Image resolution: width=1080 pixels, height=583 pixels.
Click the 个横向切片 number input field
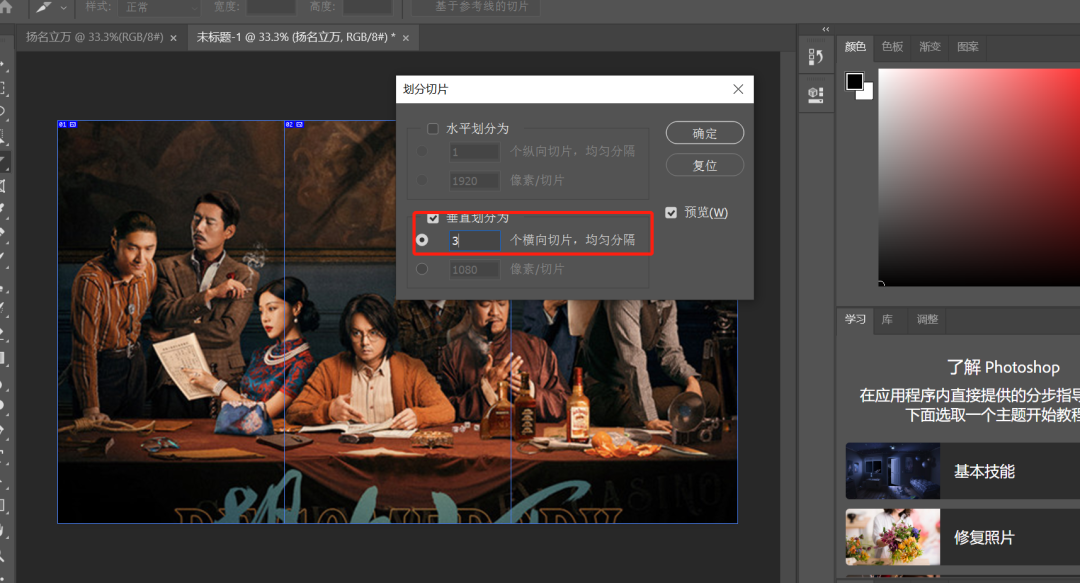pyautogui.click(x=475, y=241)
